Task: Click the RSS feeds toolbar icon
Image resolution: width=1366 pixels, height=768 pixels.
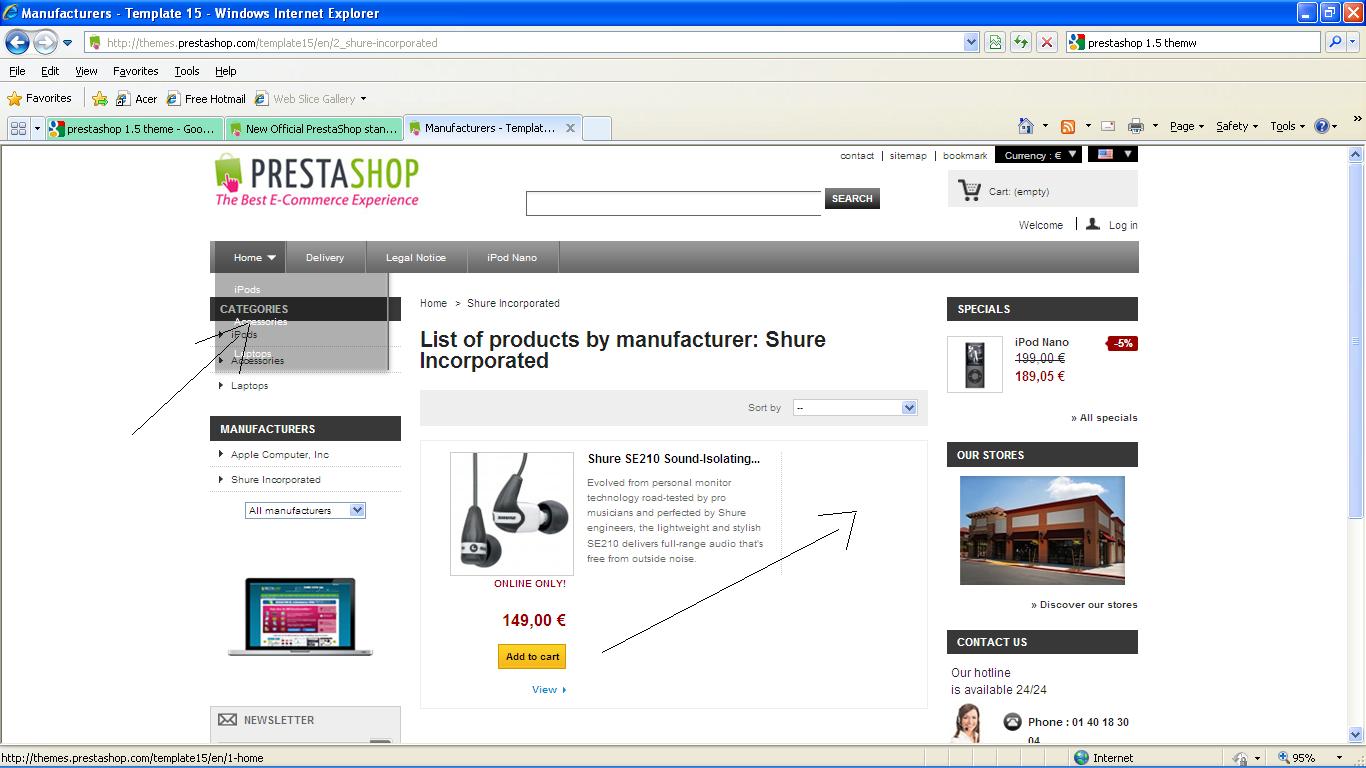Action: (1068, 126)
